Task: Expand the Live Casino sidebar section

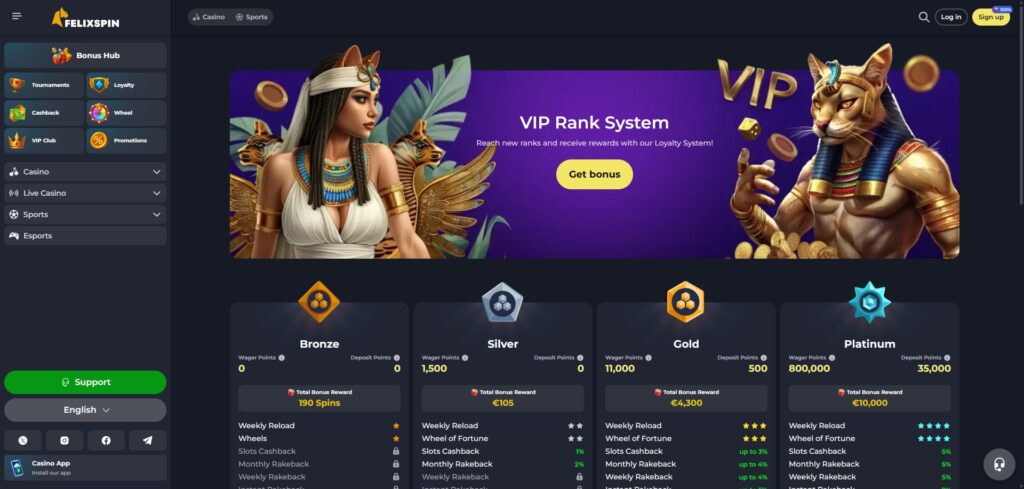Action: tap(85, 193)
